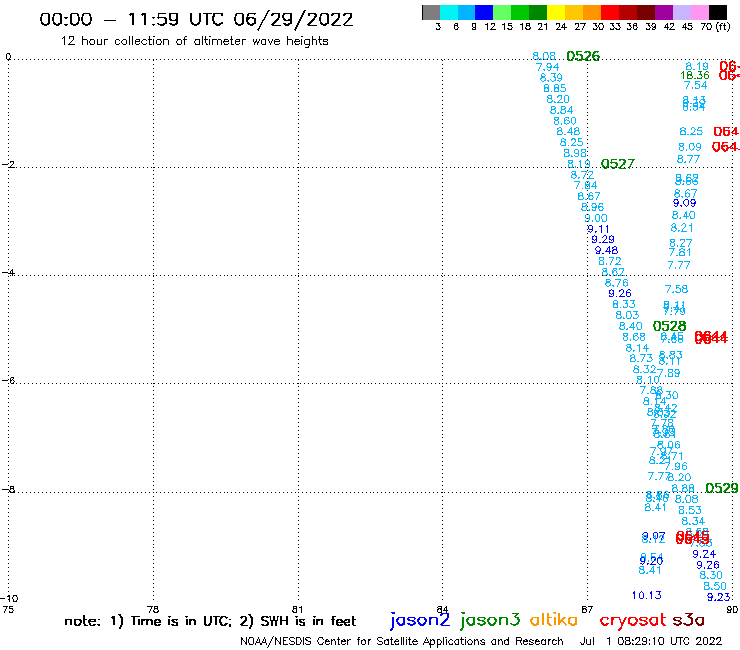Image resolution: width=740 pixels, height=650 pixels.
Task: Click the 7.58 wave height reading
Action: point(676,289)
